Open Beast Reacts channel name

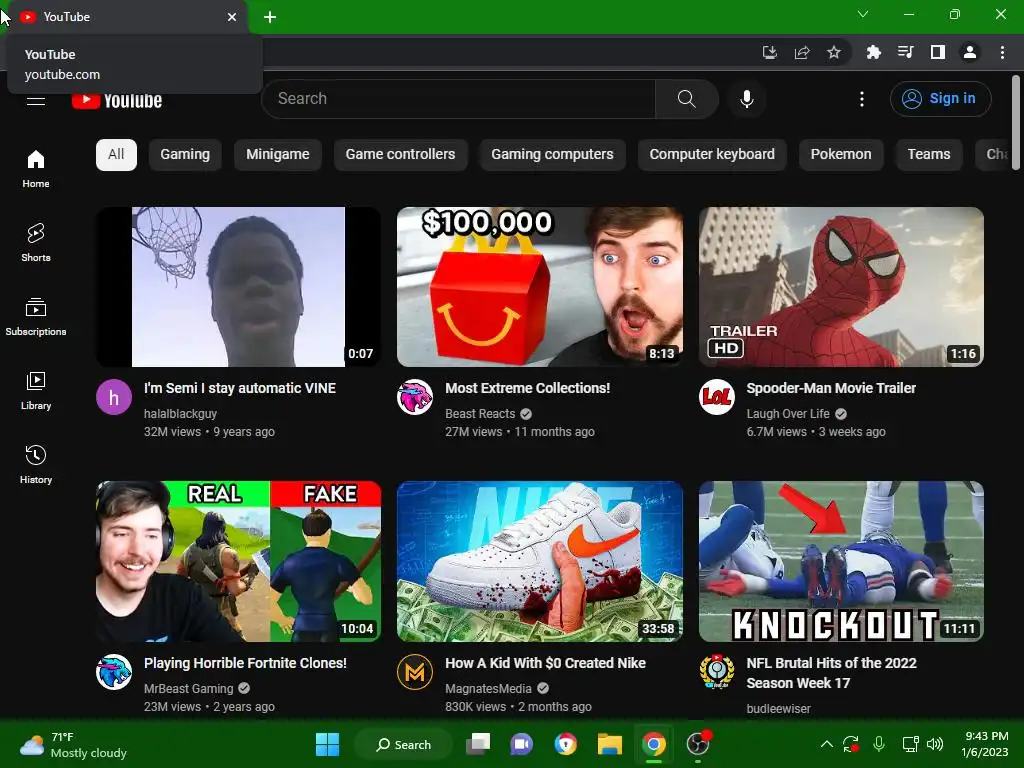[480, 413]
